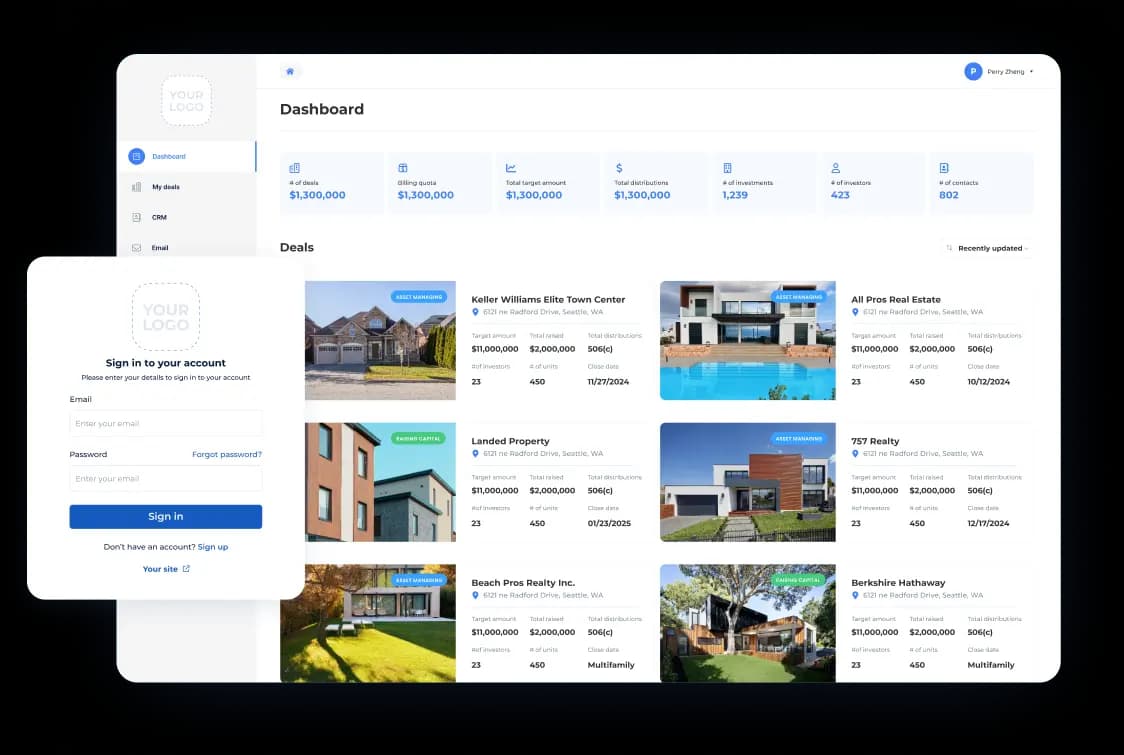Viewport: 1124px width, 755px height.
Task: Open the Recently updated sort dropdown
Action: coord(991,248)
